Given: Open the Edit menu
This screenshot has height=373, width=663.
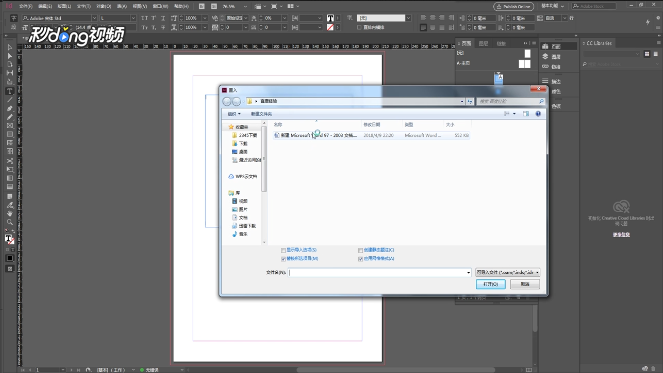Looking at the screenshot, I should coord(45,6).
